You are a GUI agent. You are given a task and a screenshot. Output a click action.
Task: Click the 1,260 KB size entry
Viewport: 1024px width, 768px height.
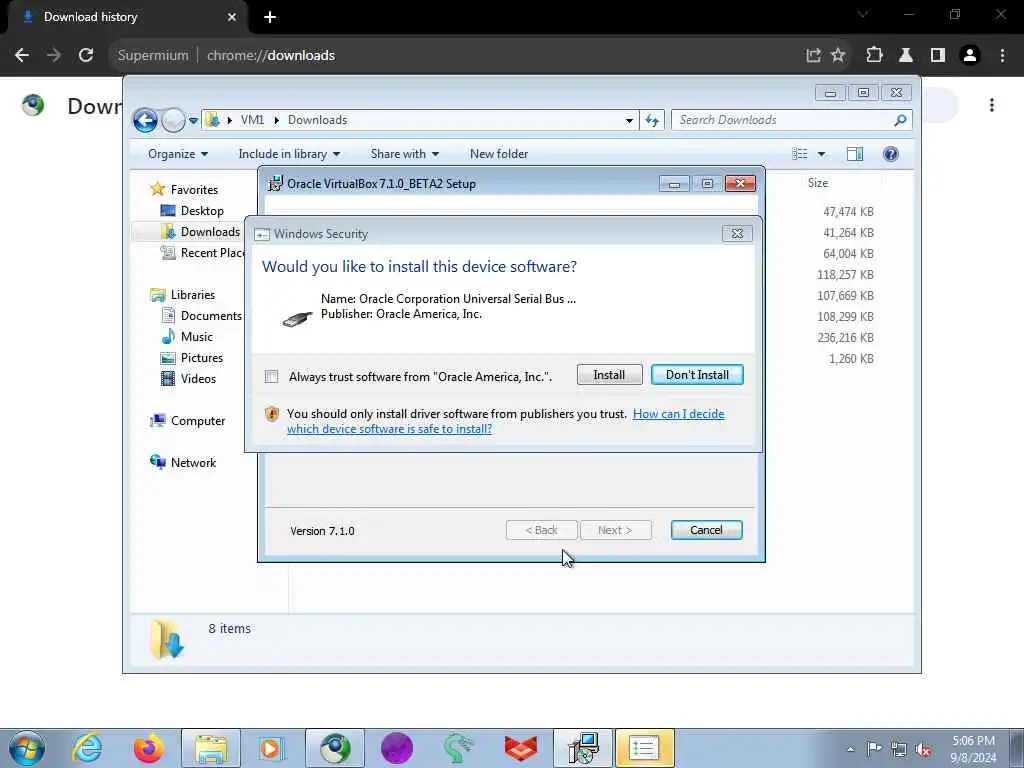coord(851,359)
